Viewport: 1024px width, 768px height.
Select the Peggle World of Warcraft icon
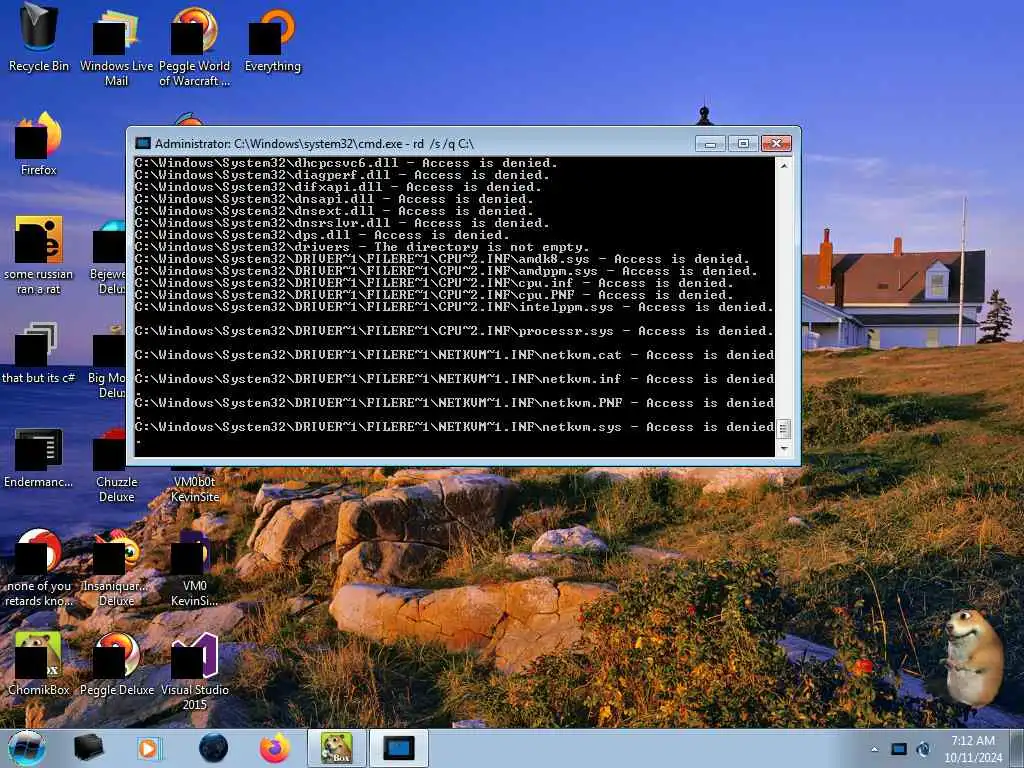195,47
